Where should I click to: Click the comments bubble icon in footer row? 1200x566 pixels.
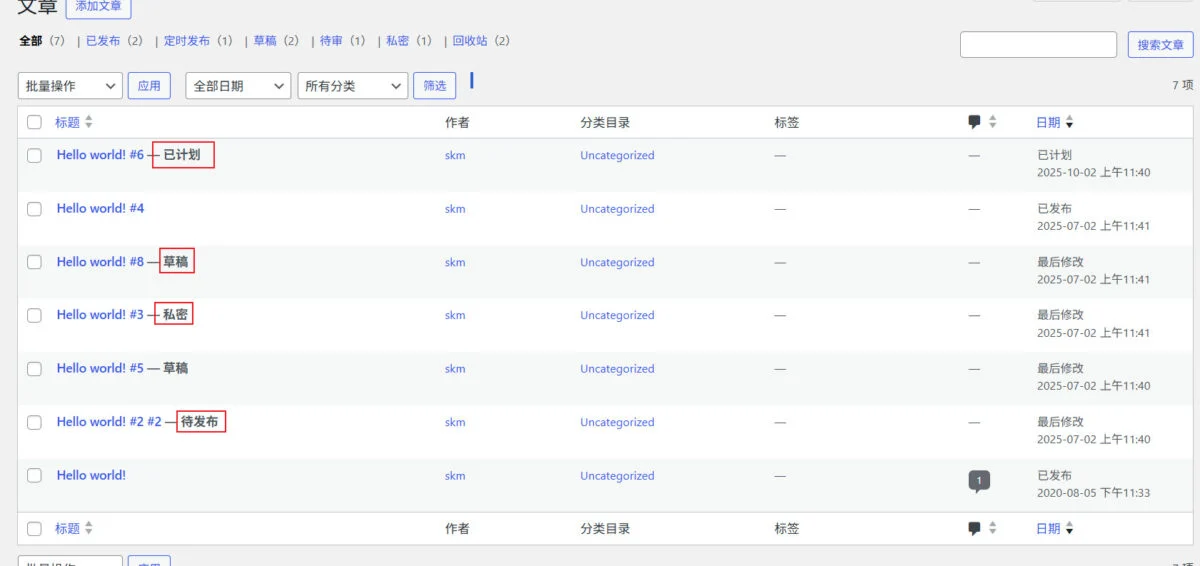pos(974,529)
